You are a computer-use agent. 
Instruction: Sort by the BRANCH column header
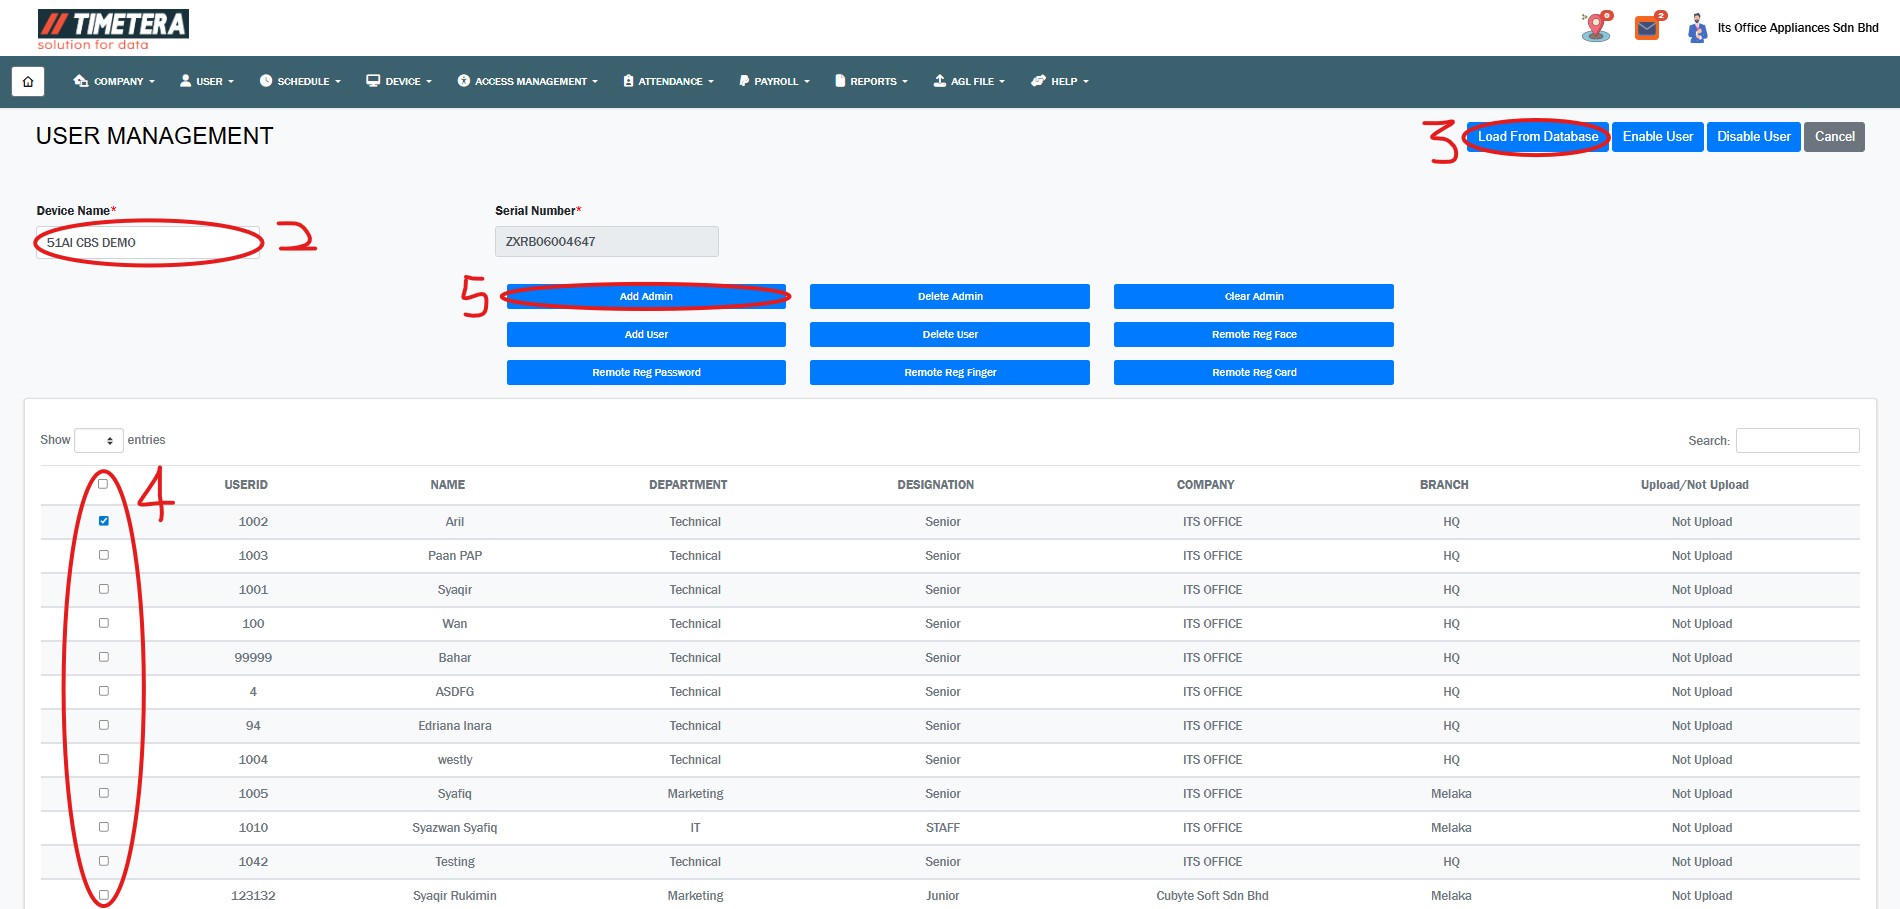(1444, 485)
